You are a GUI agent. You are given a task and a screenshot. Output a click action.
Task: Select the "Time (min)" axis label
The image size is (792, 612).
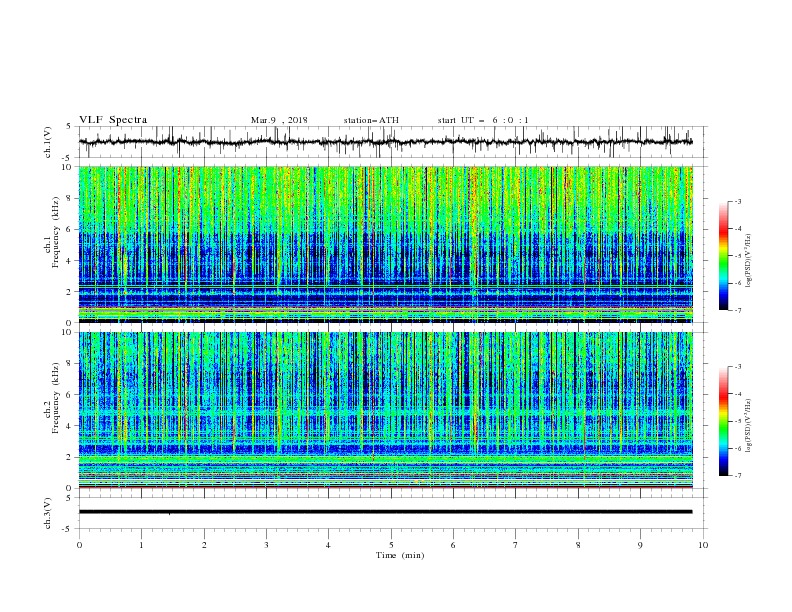click(x=400, y=555)
